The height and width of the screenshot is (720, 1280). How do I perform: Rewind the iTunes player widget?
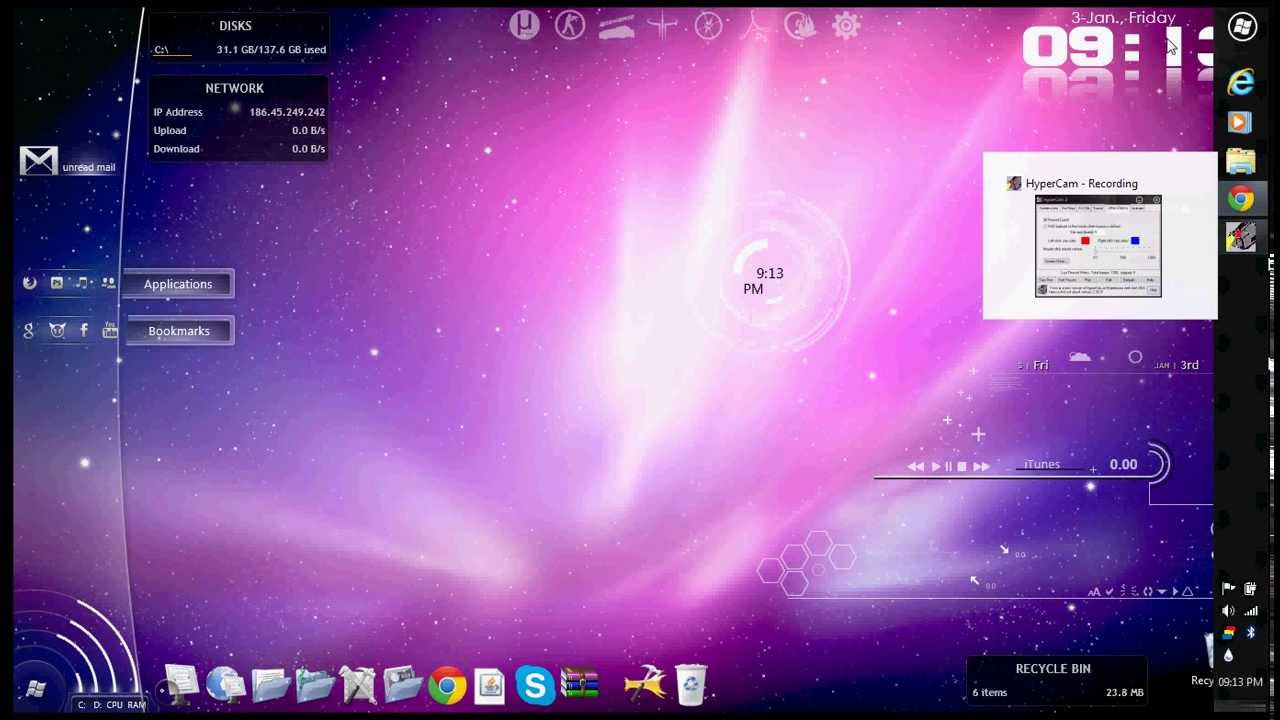tap(915, 466)
